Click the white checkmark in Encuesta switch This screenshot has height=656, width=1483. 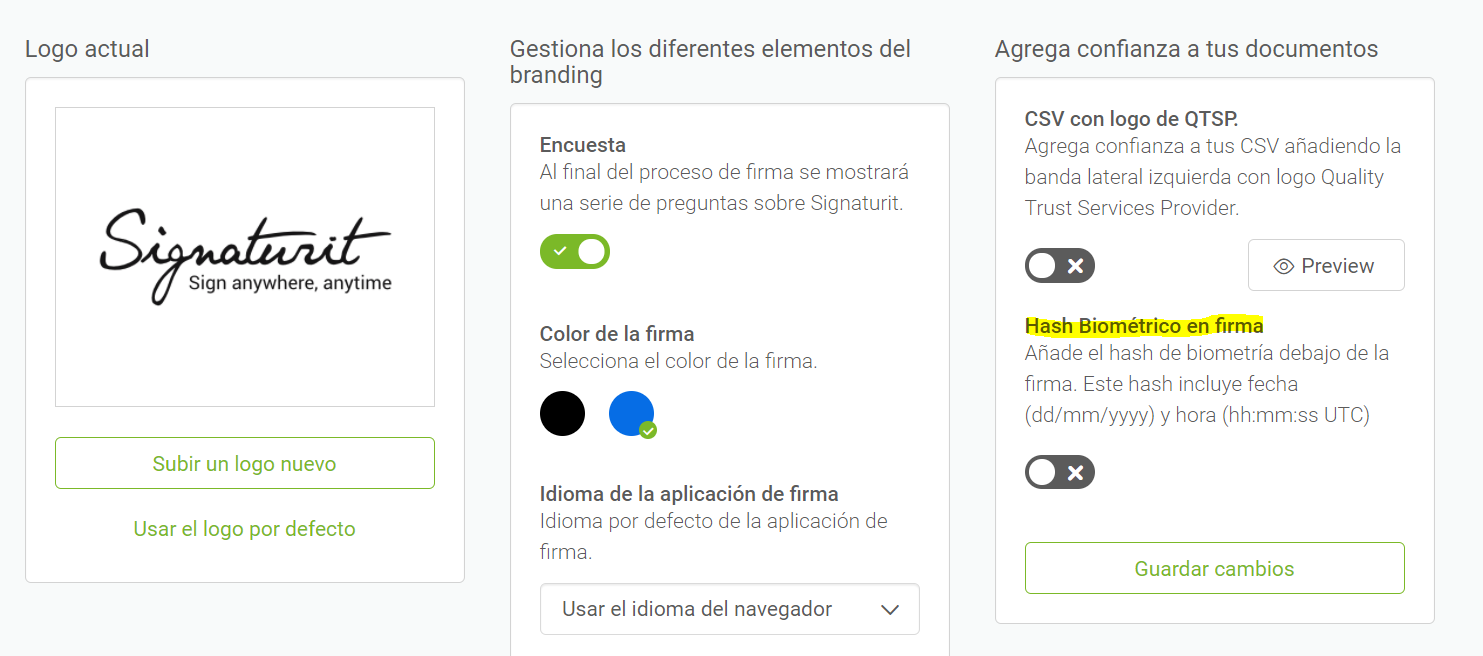pyautogui.click(x=560, y=251)
